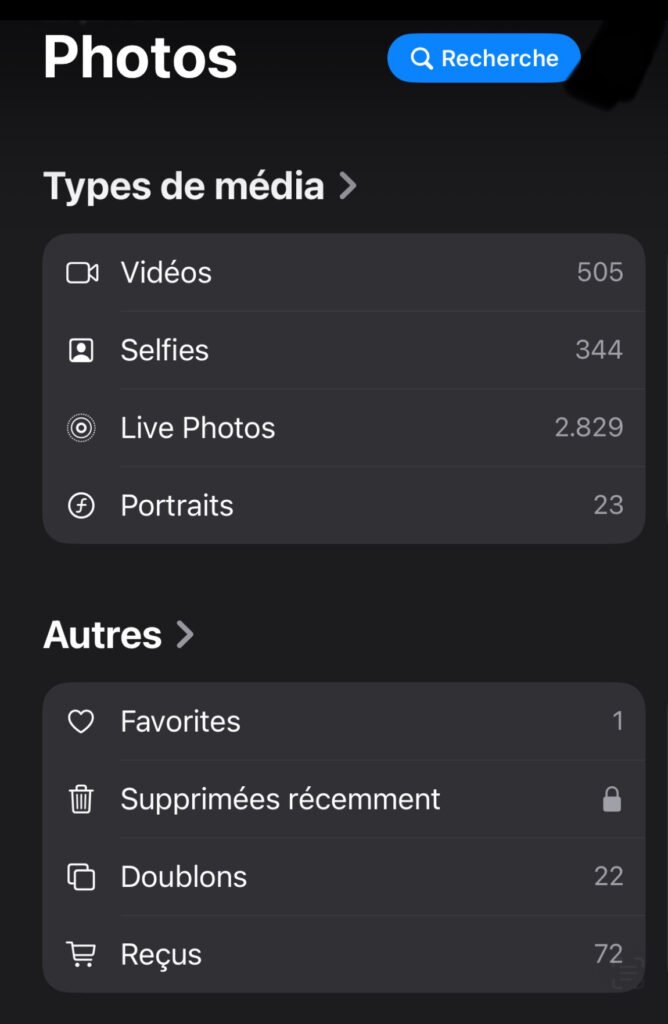Open the Portraits aperture icon

[81, 505]
